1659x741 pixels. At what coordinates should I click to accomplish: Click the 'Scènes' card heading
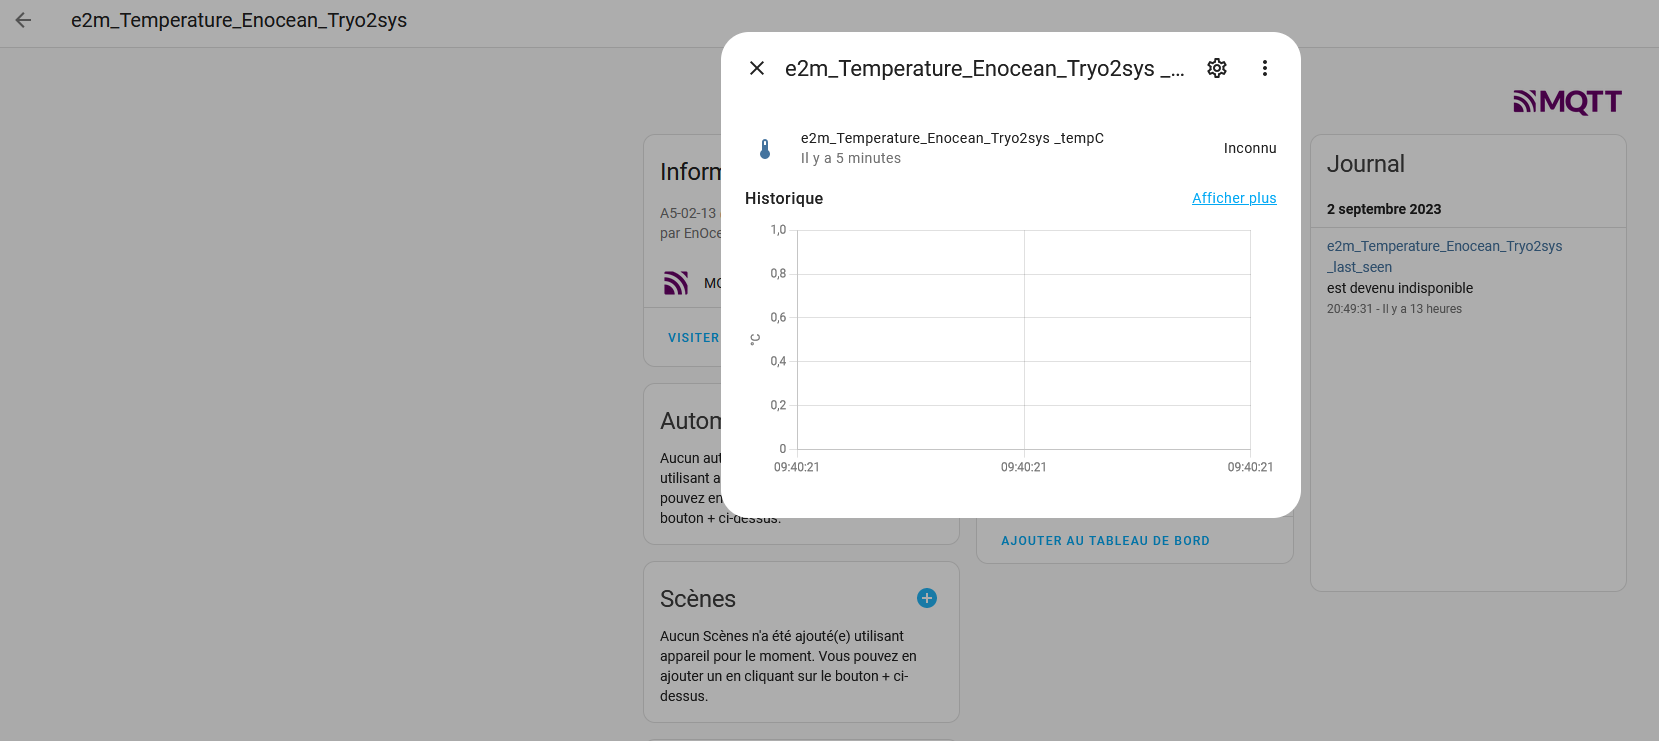tap(697, 599)
